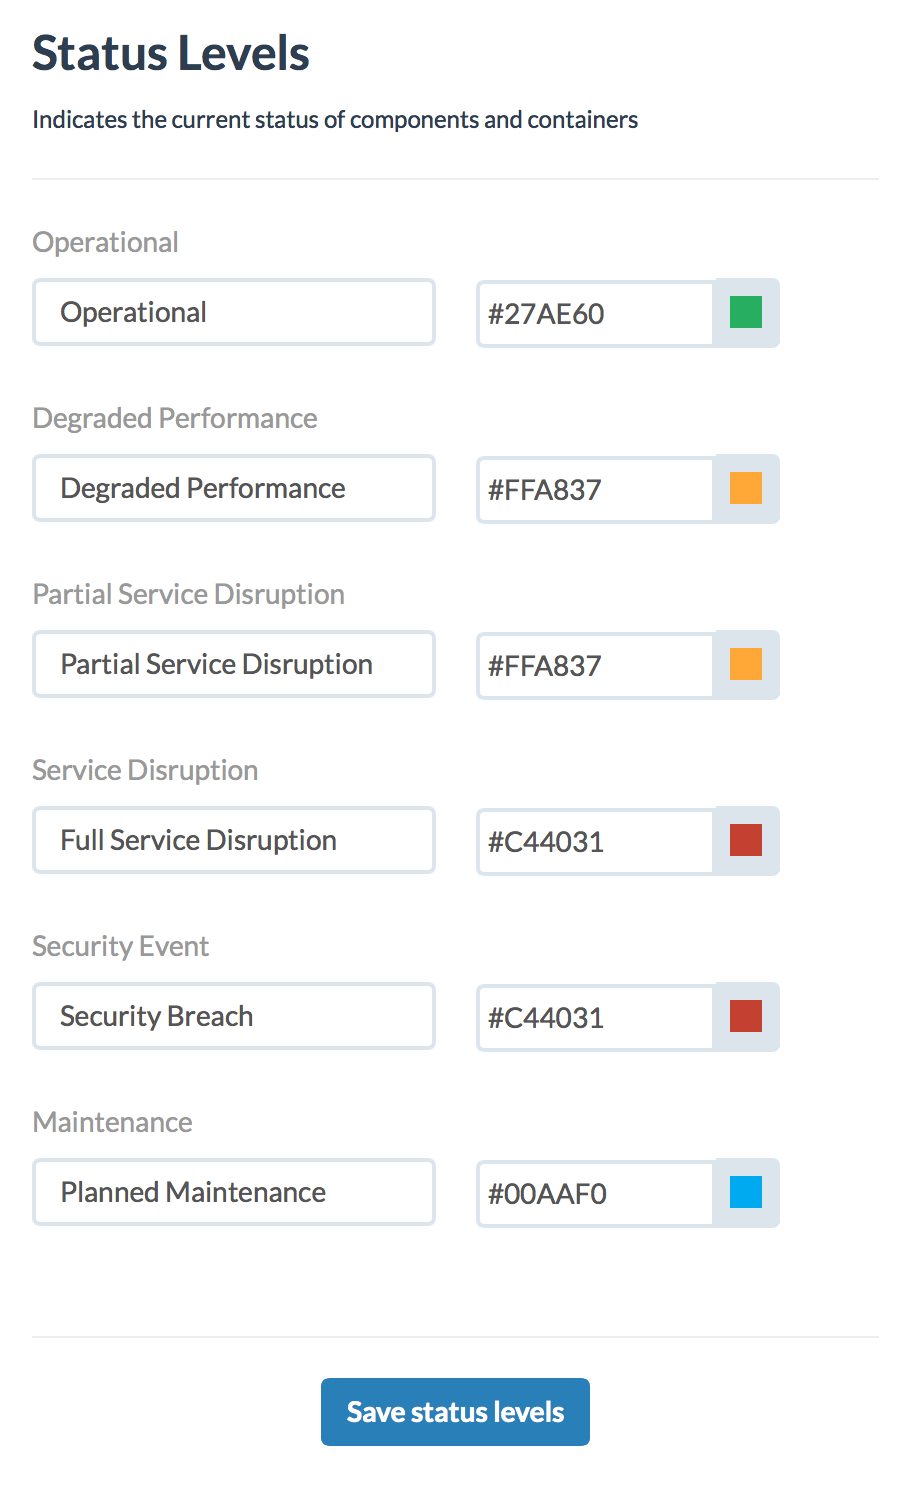Click the Planned Maintenance name input

click(233, 1192)
